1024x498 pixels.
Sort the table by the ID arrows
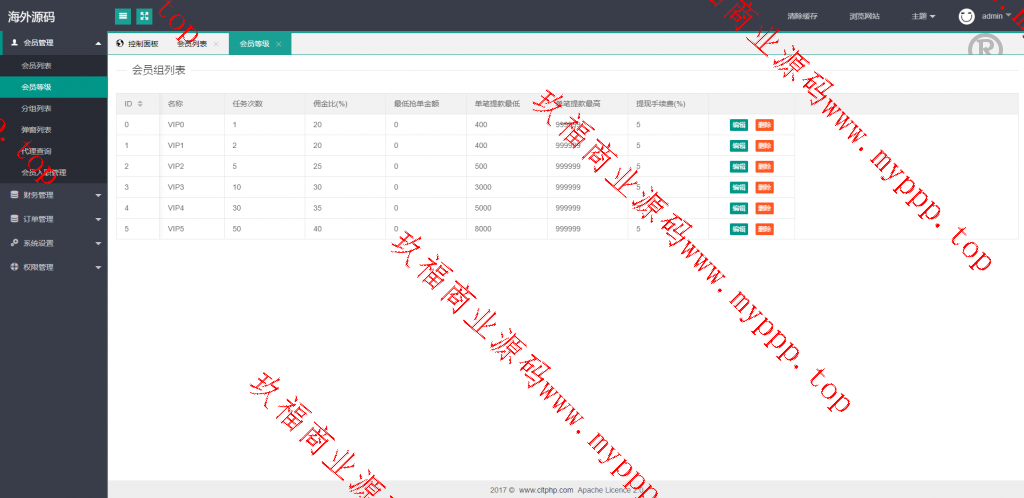coord(140,104)
